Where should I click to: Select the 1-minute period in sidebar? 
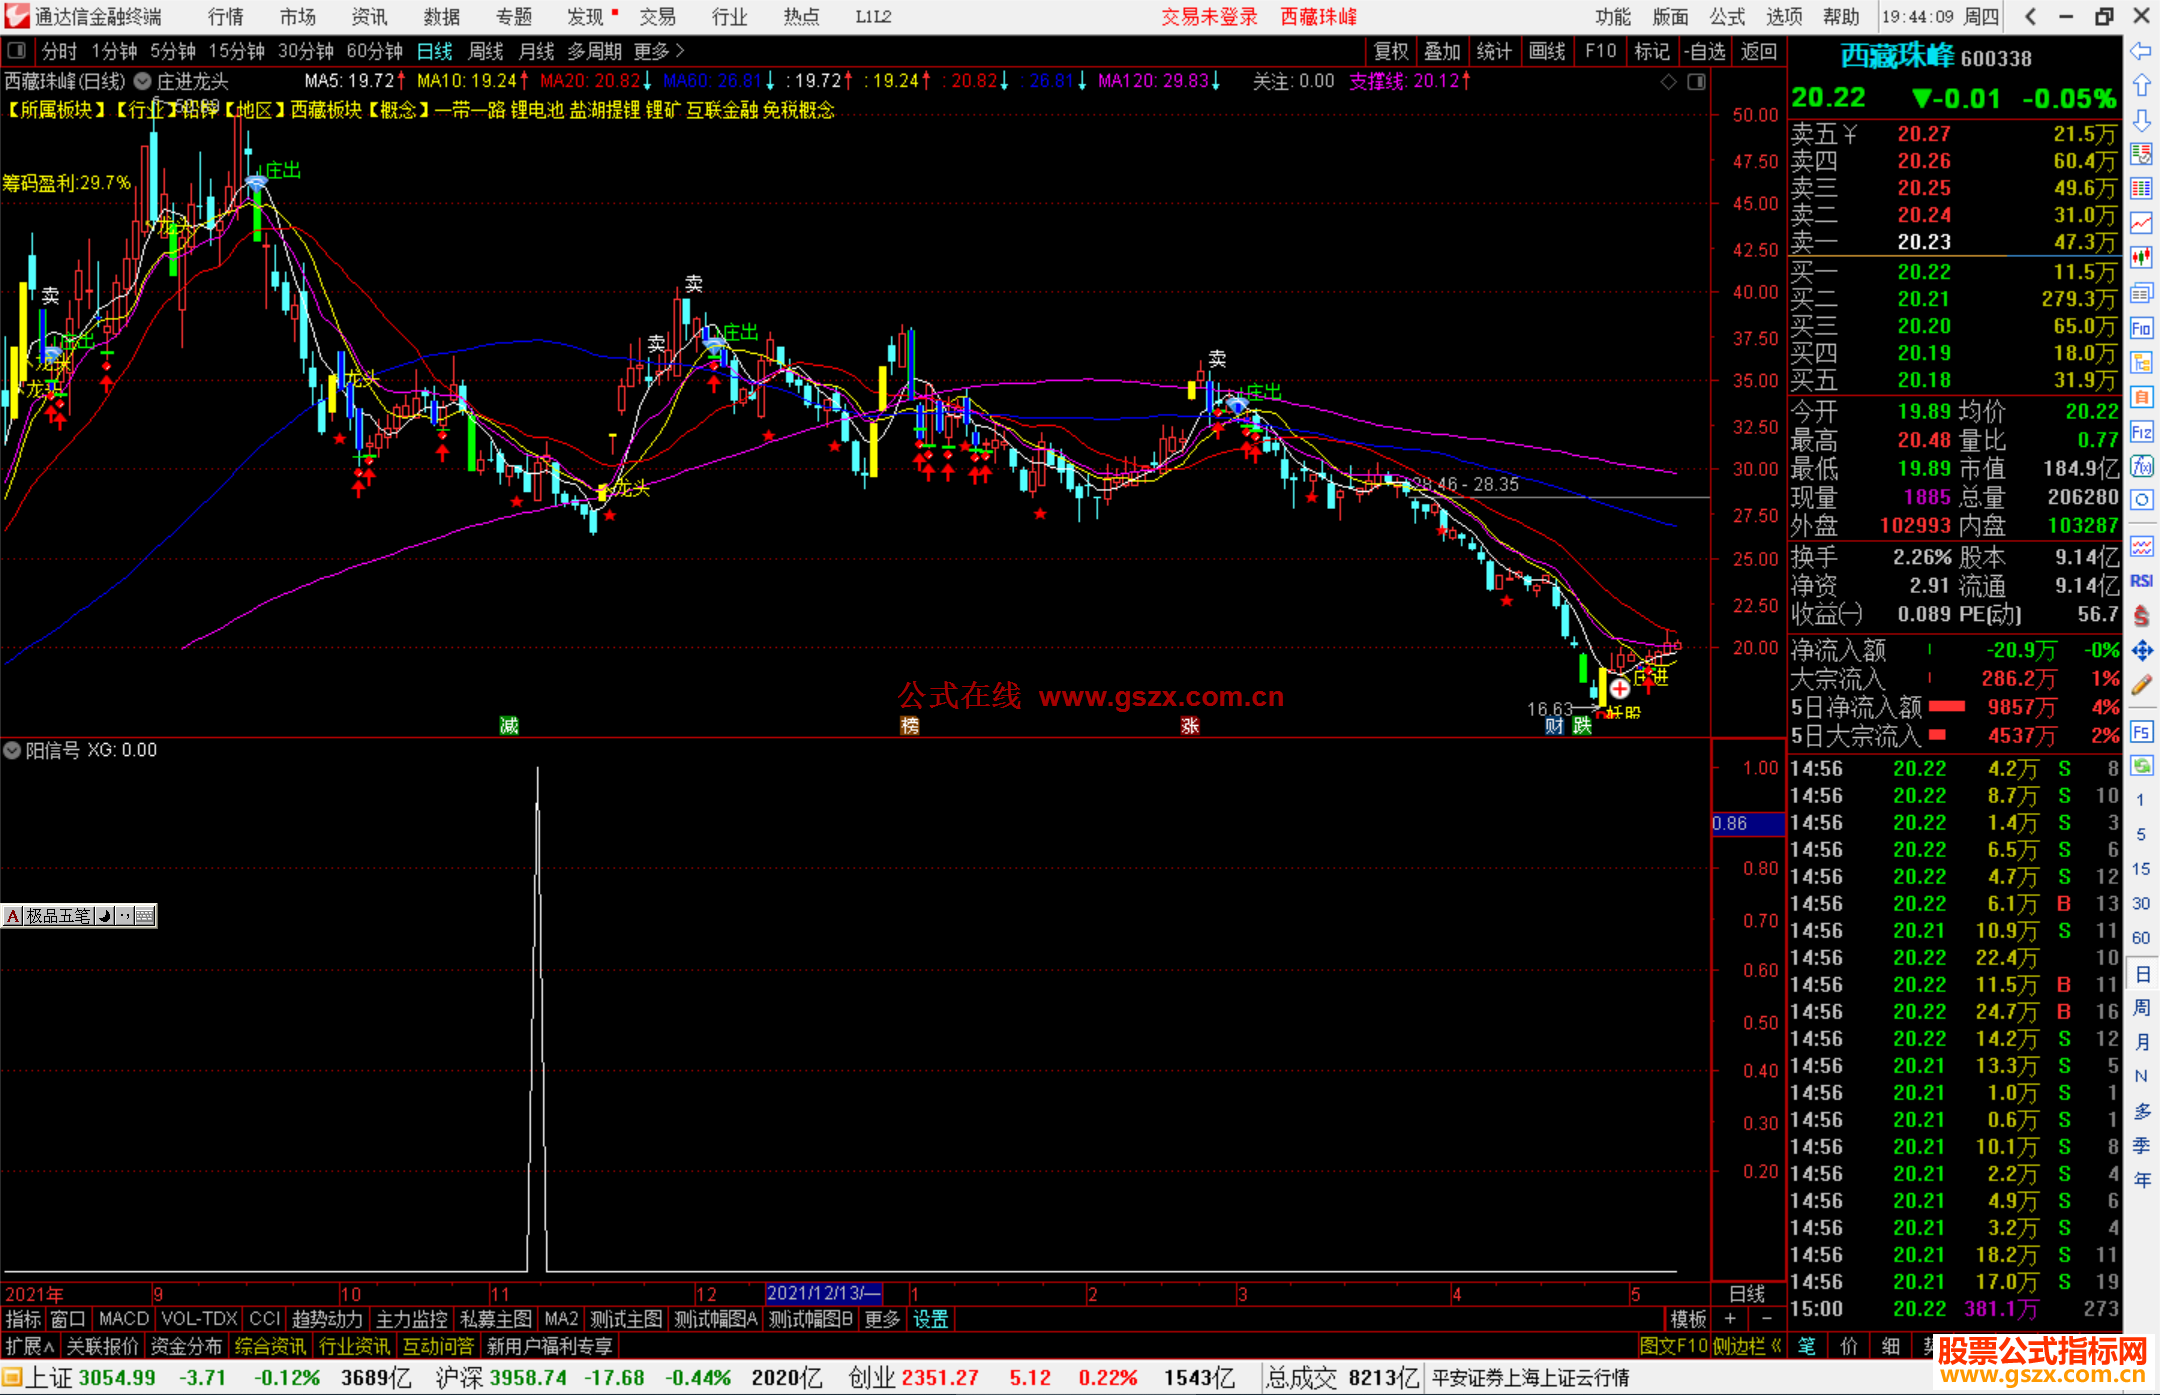click(2140, 800)
